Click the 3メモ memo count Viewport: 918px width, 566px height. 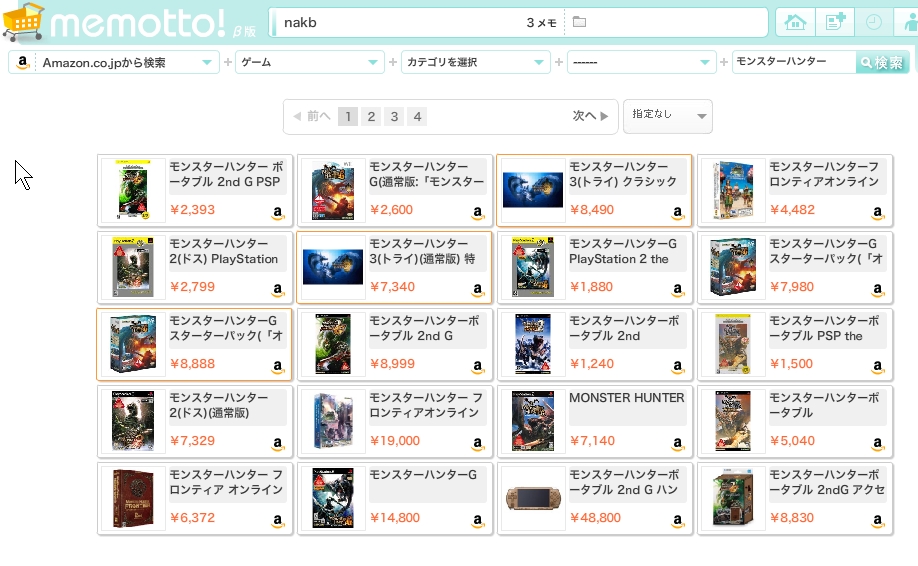click(x=541, y=23)
